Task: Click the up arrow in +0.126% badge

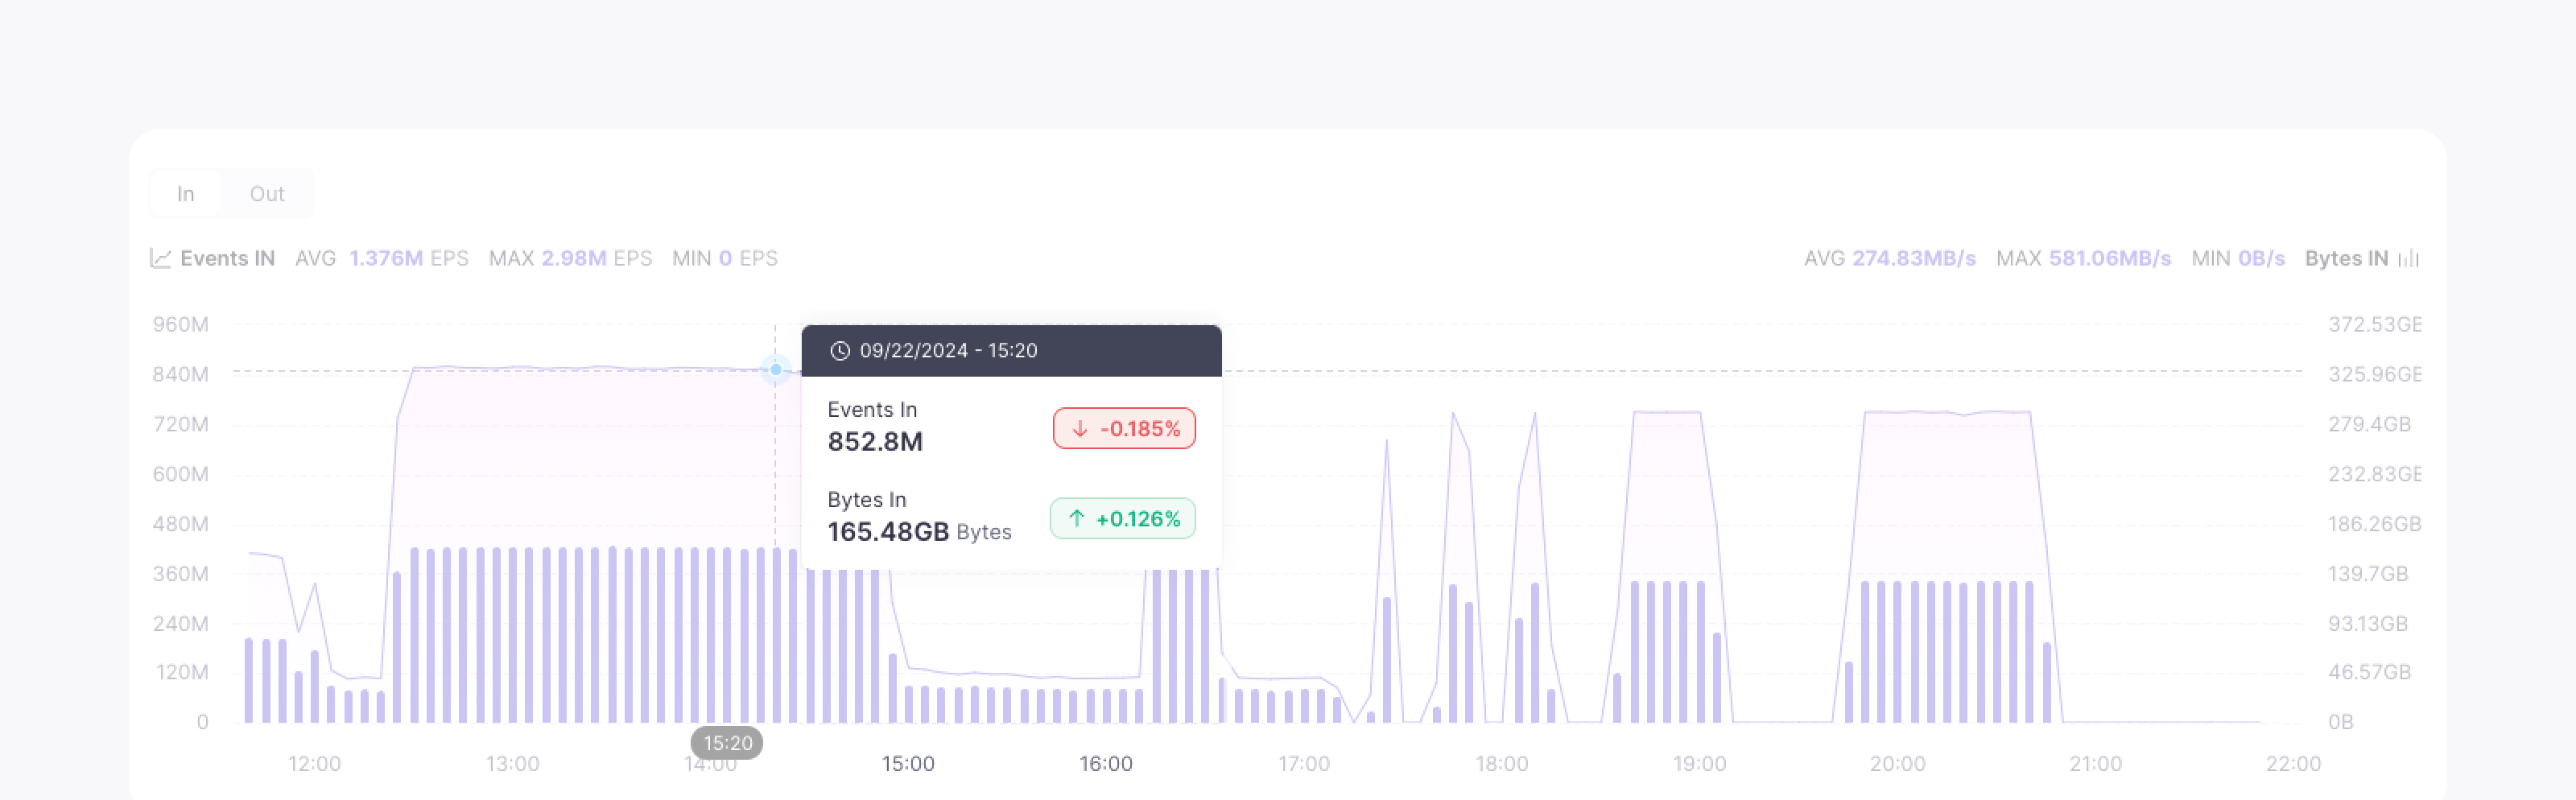Action: point(1076,519)
